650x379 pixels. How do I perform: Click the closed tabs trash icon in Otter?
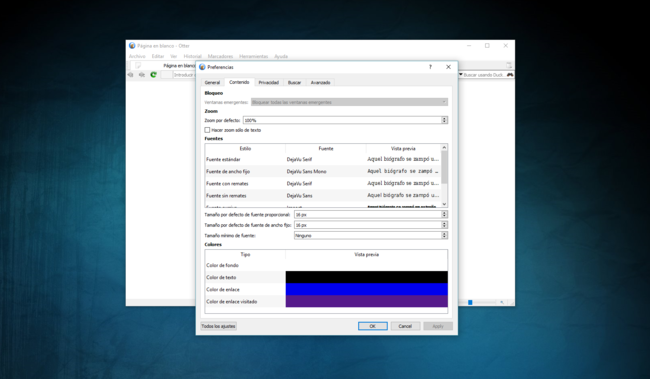[509, 65]
